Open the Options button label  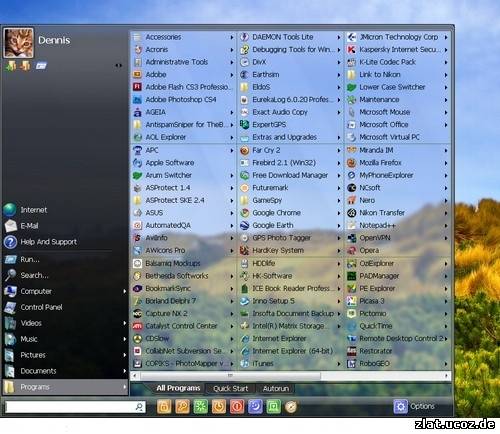click(422, 406)
